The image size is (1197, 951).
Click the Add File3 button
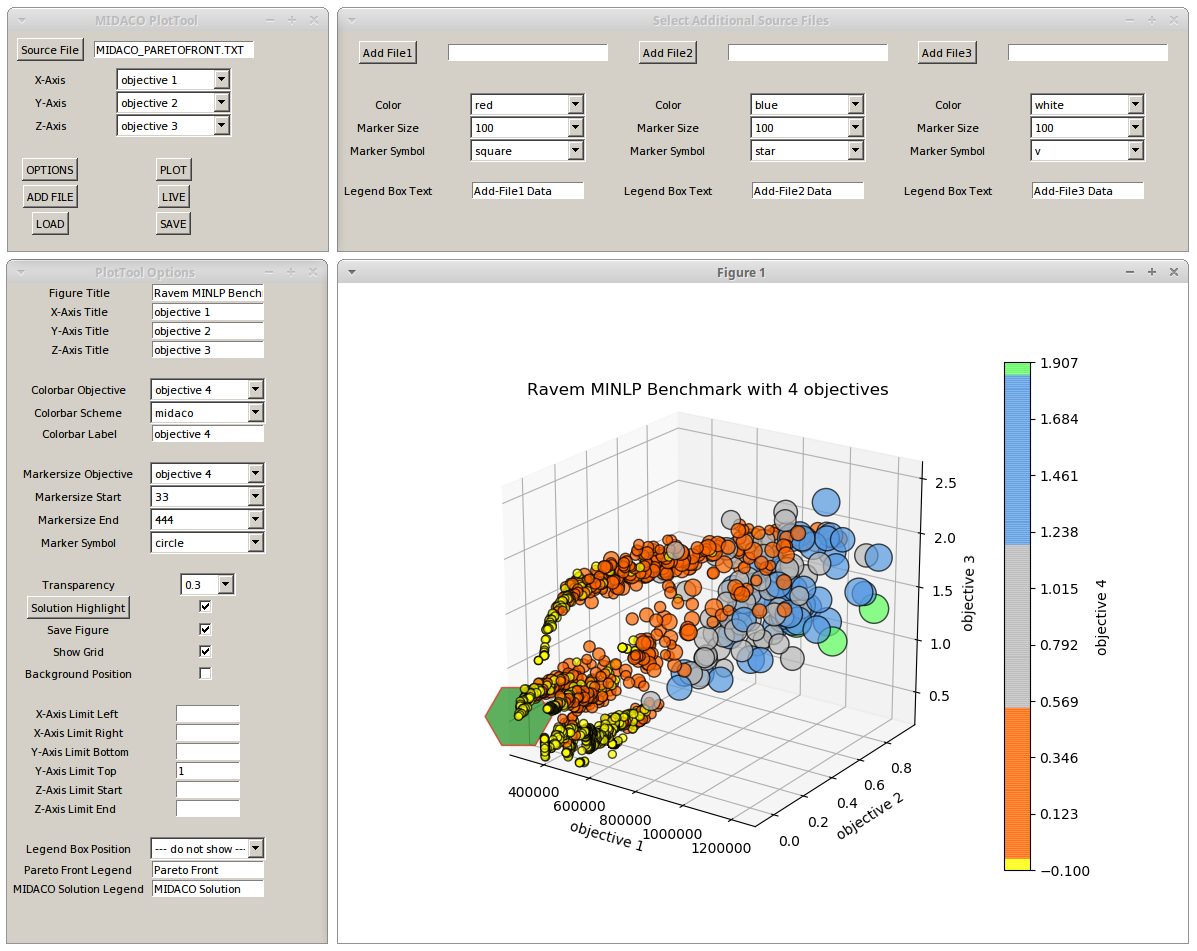click(947, 53)
